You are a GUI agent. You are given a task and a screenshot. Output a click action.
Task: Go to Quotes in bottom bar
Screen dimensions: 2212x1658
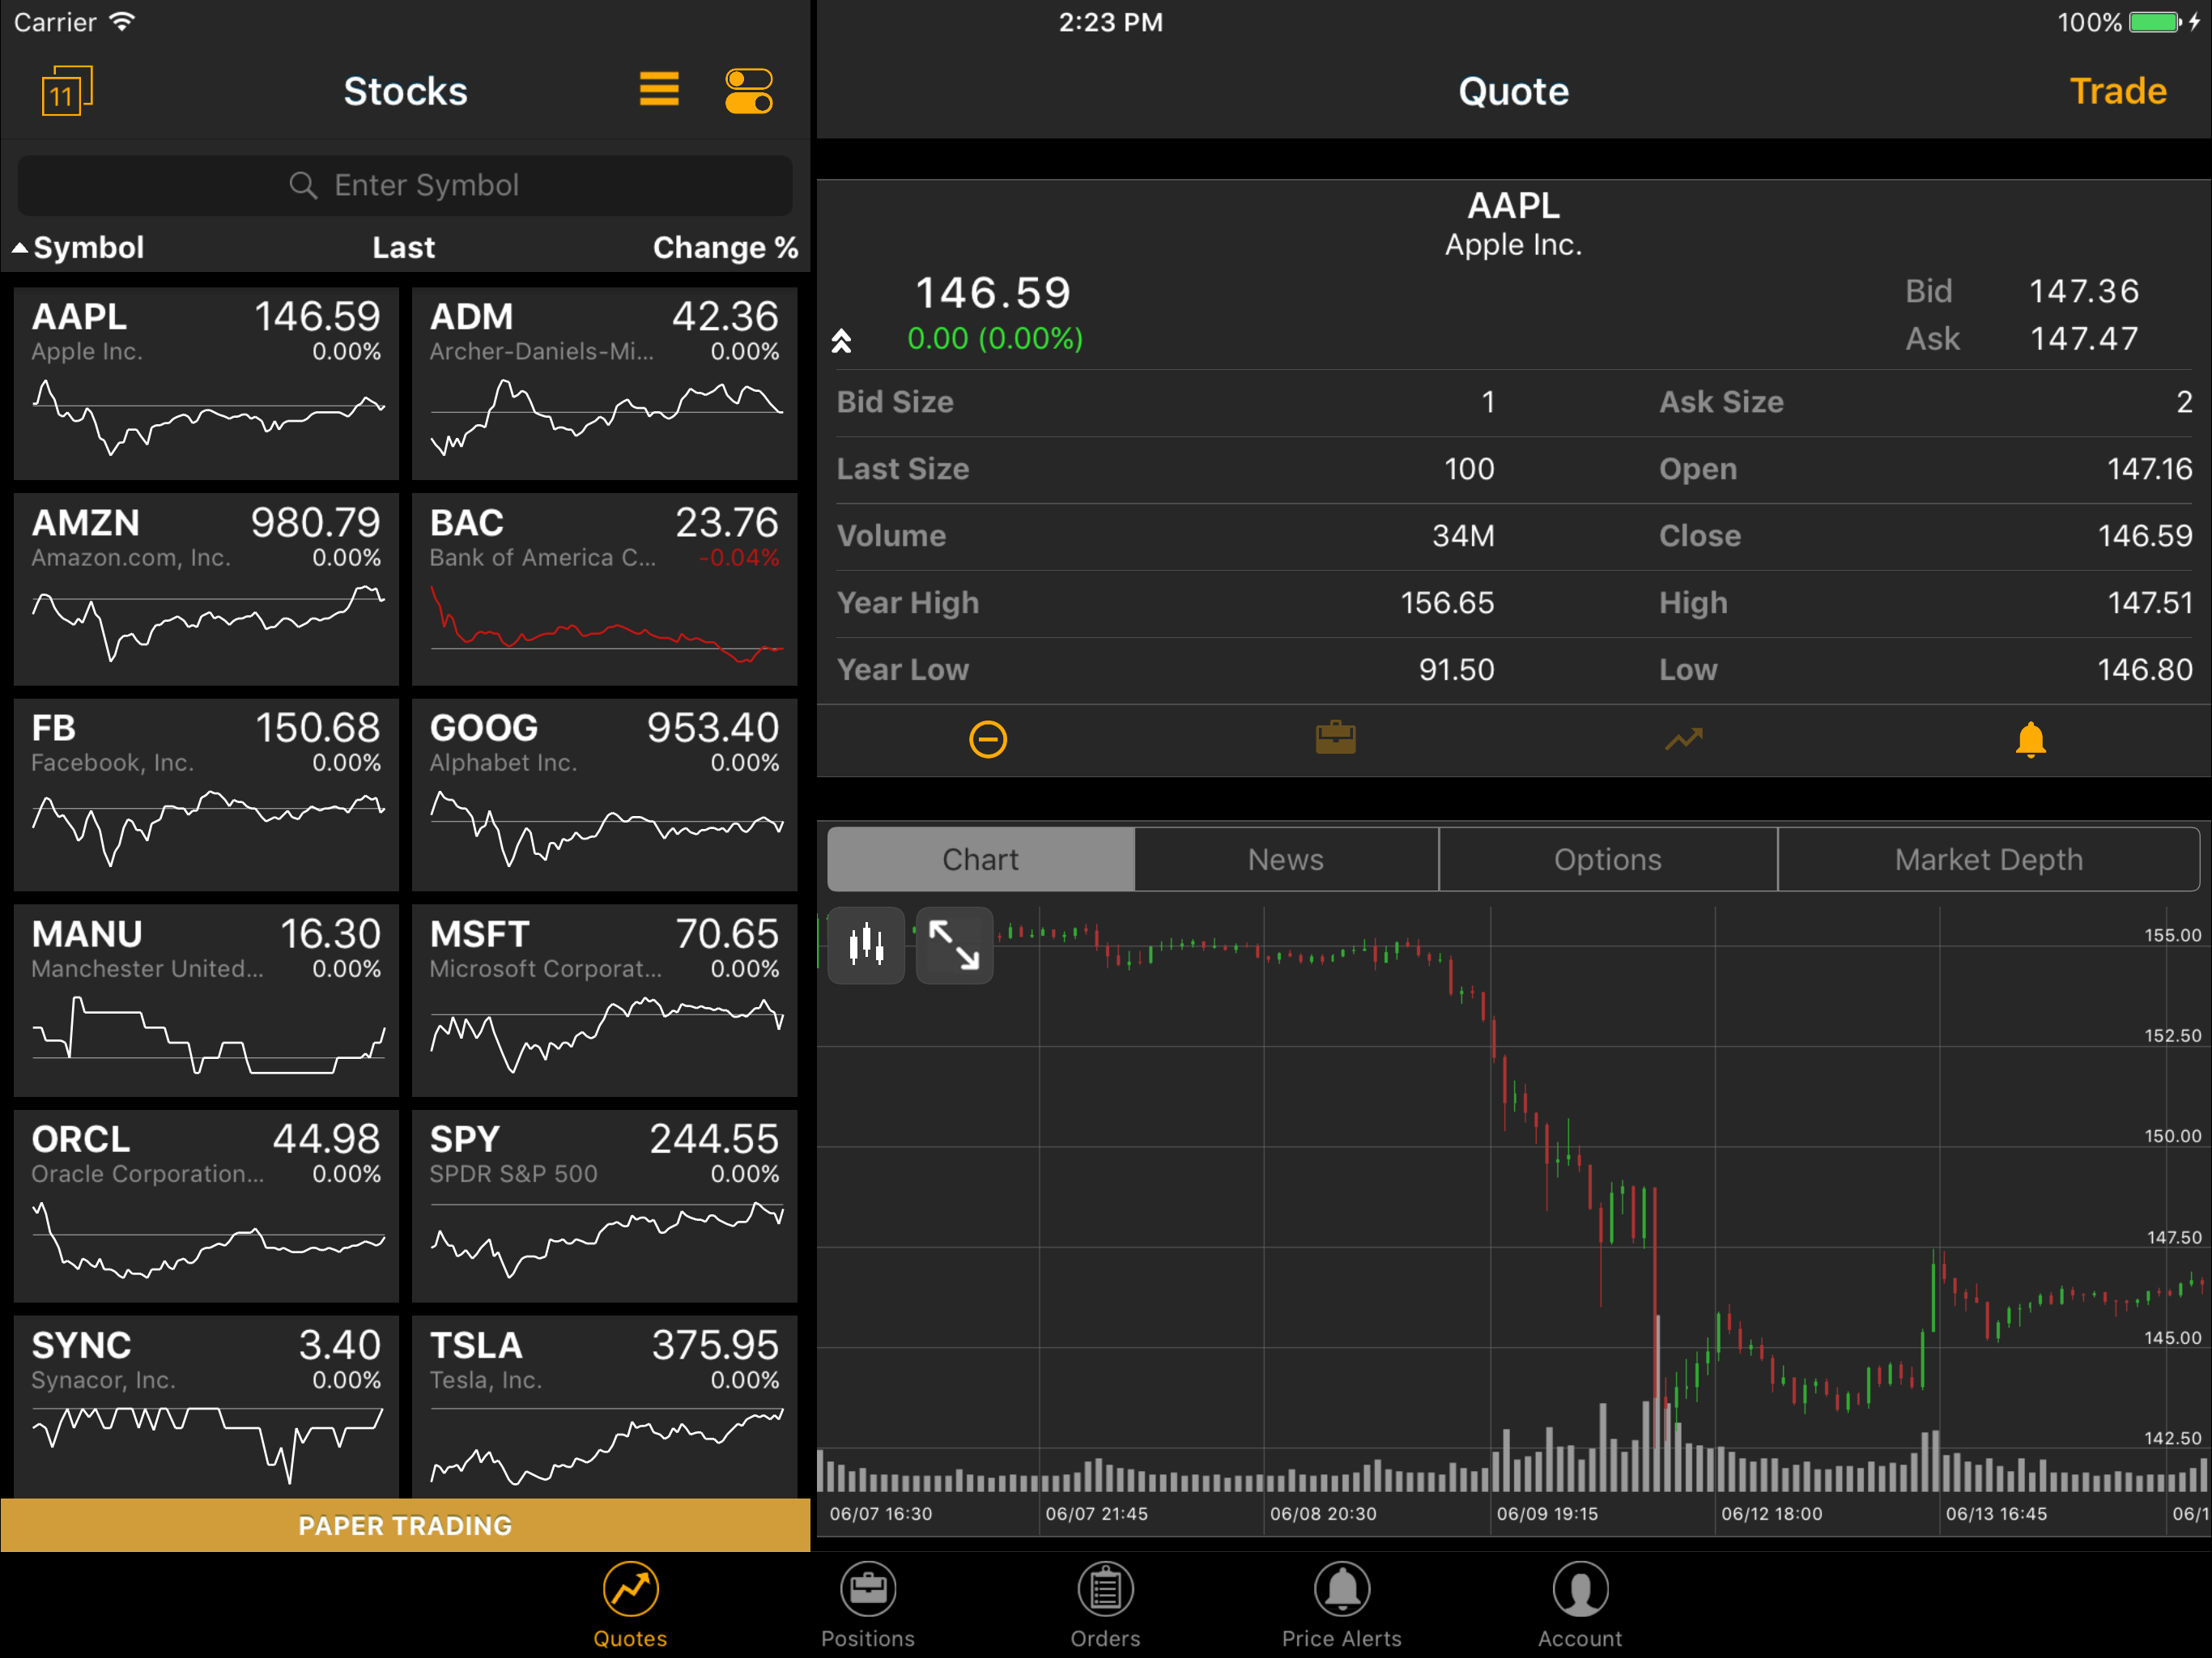tap(630, 1604)
